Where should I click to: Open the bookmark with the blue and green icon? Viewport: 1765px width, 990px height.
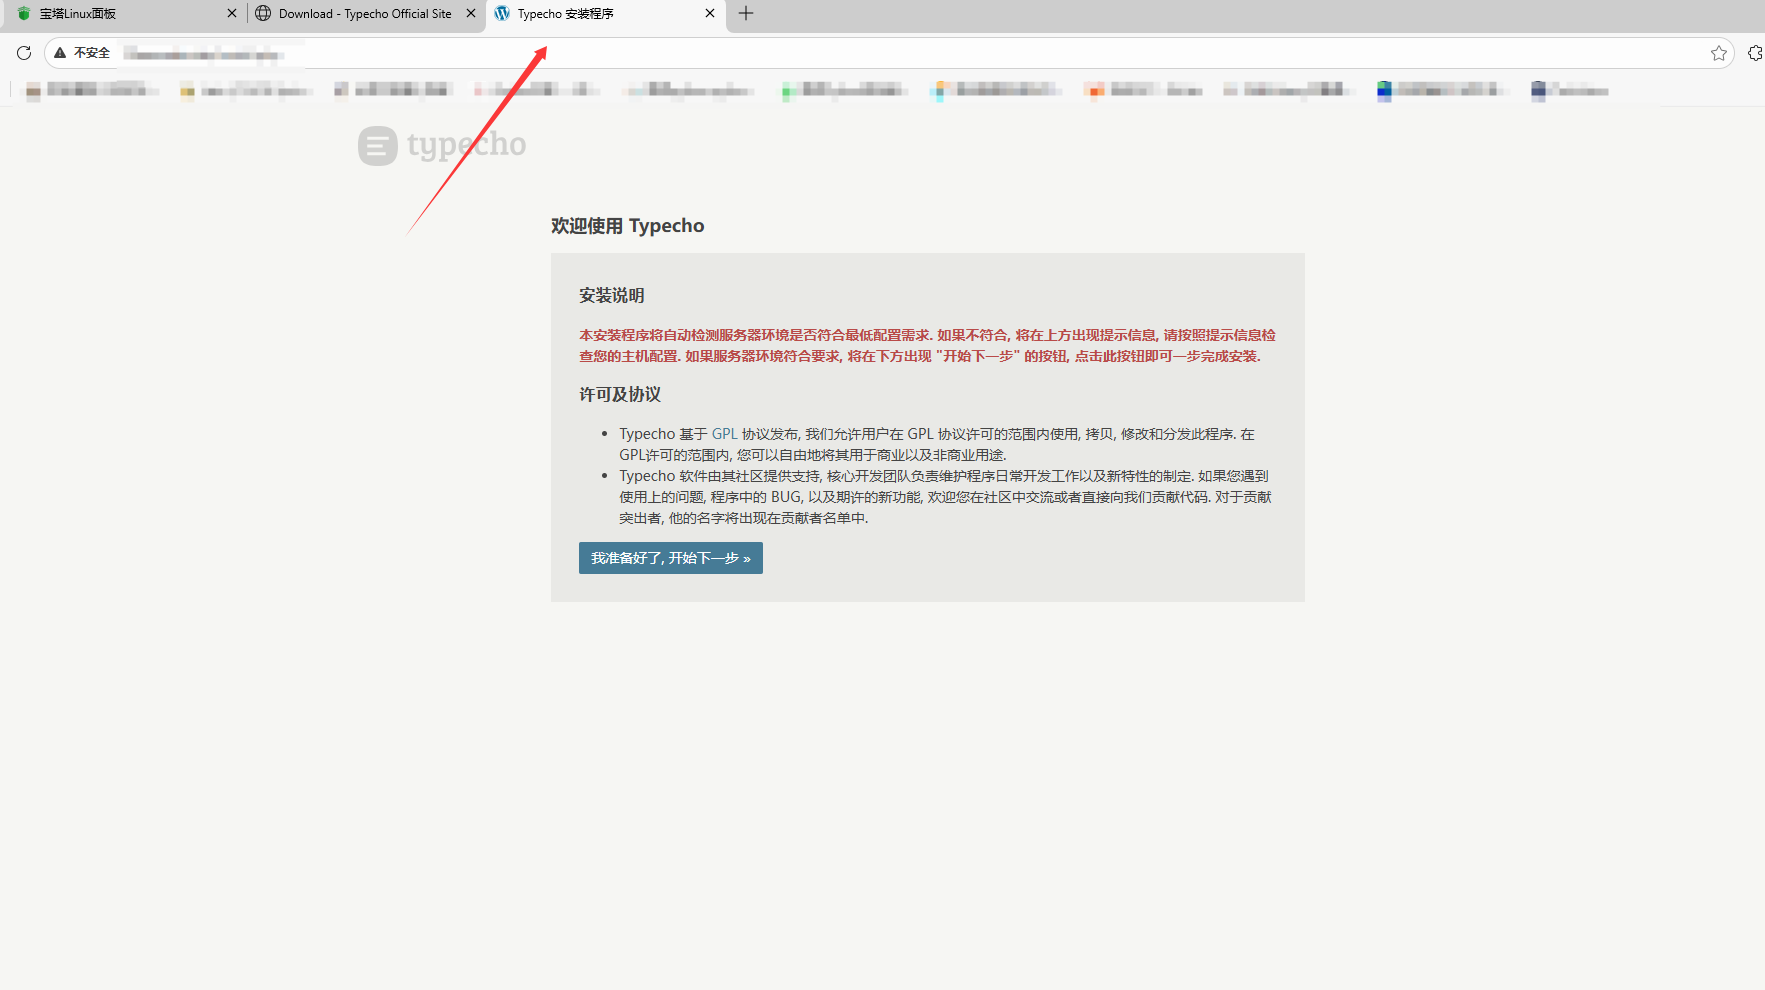point(1440,91)
